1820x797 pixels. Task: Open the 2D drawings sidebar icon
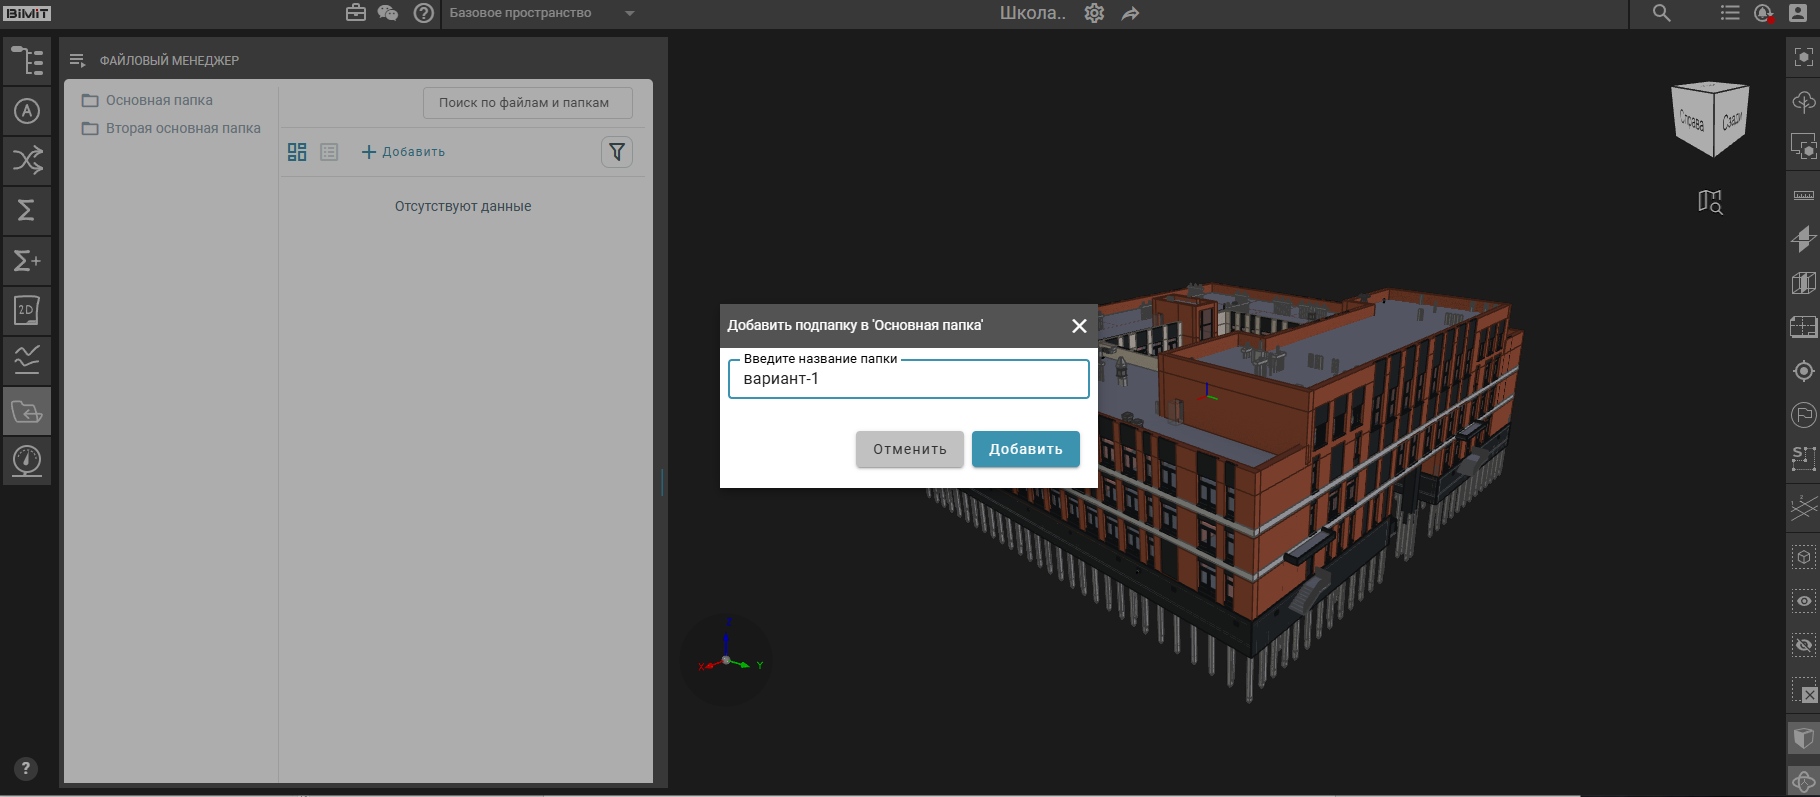[27, 310]
